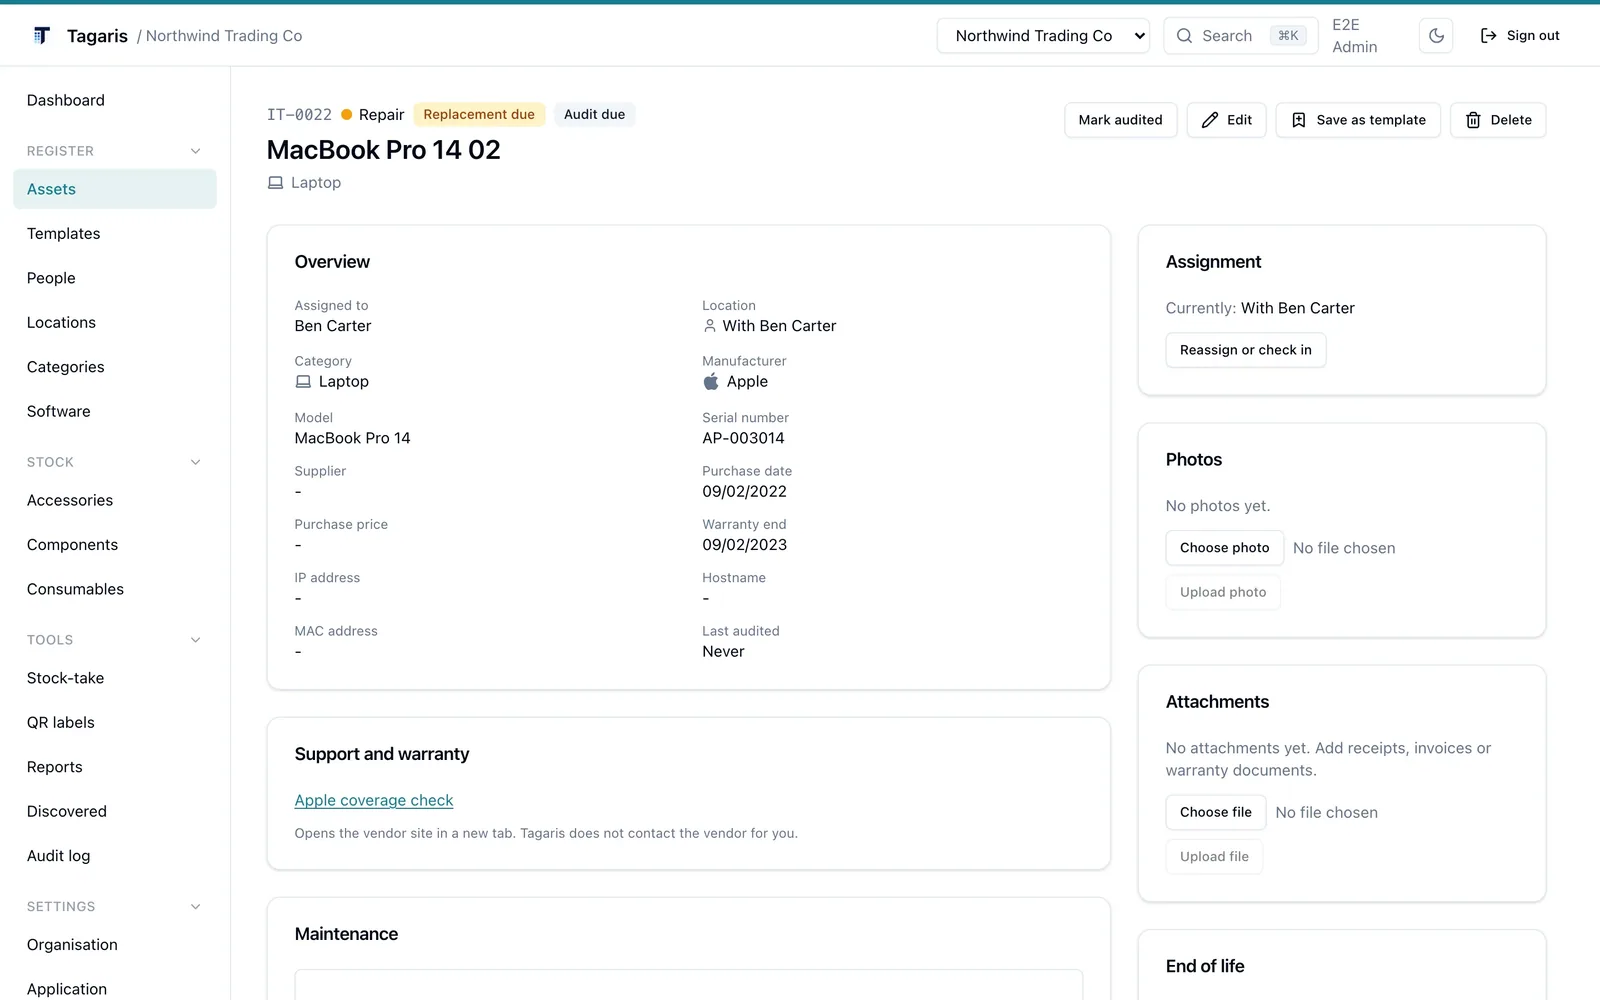Image resolution: width=1600 pixels, height=1000 pixels.
Task: Open QR labels page
Action: tap(115, 723)
